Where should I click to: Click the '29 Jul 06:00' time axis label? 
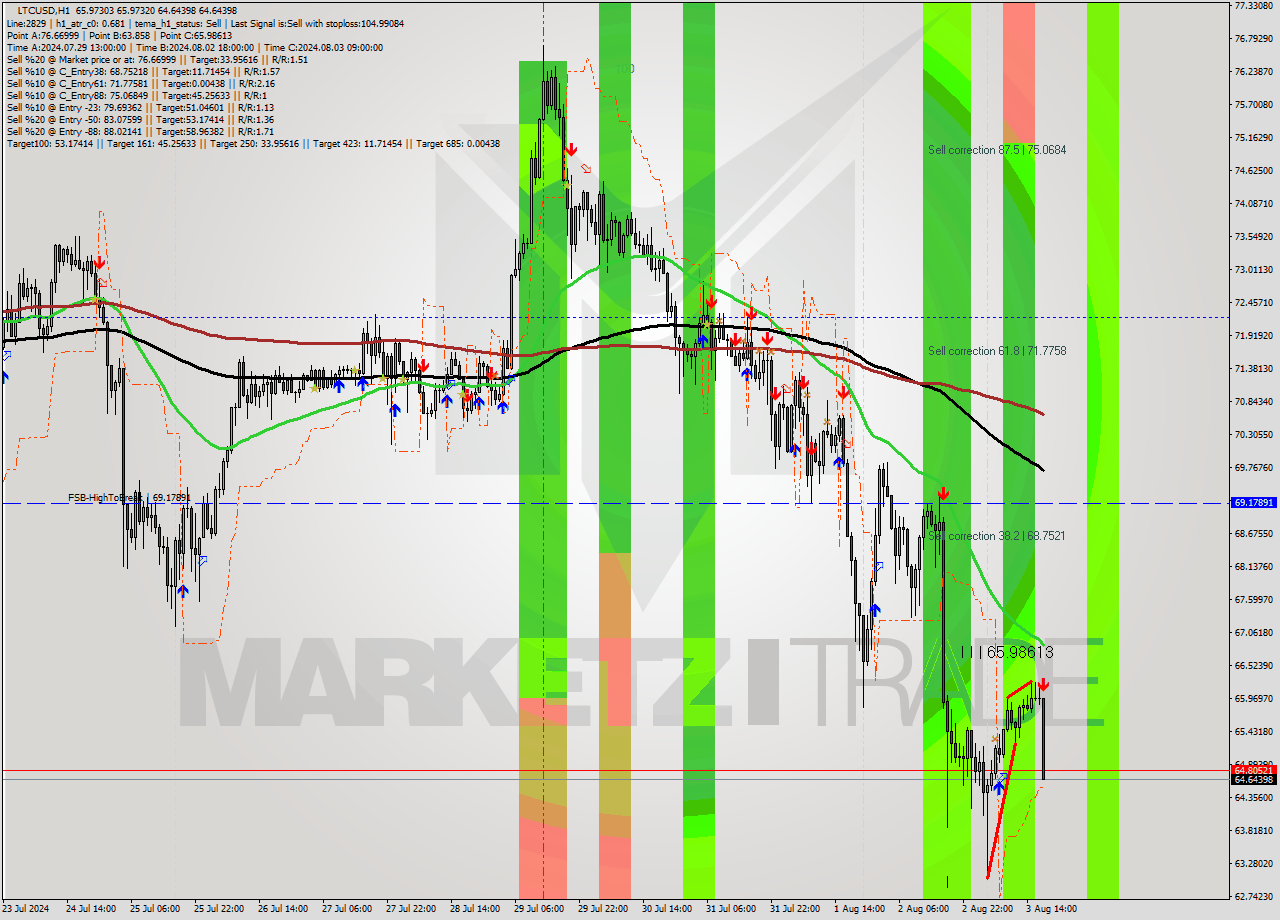click(x=539, y=909)
